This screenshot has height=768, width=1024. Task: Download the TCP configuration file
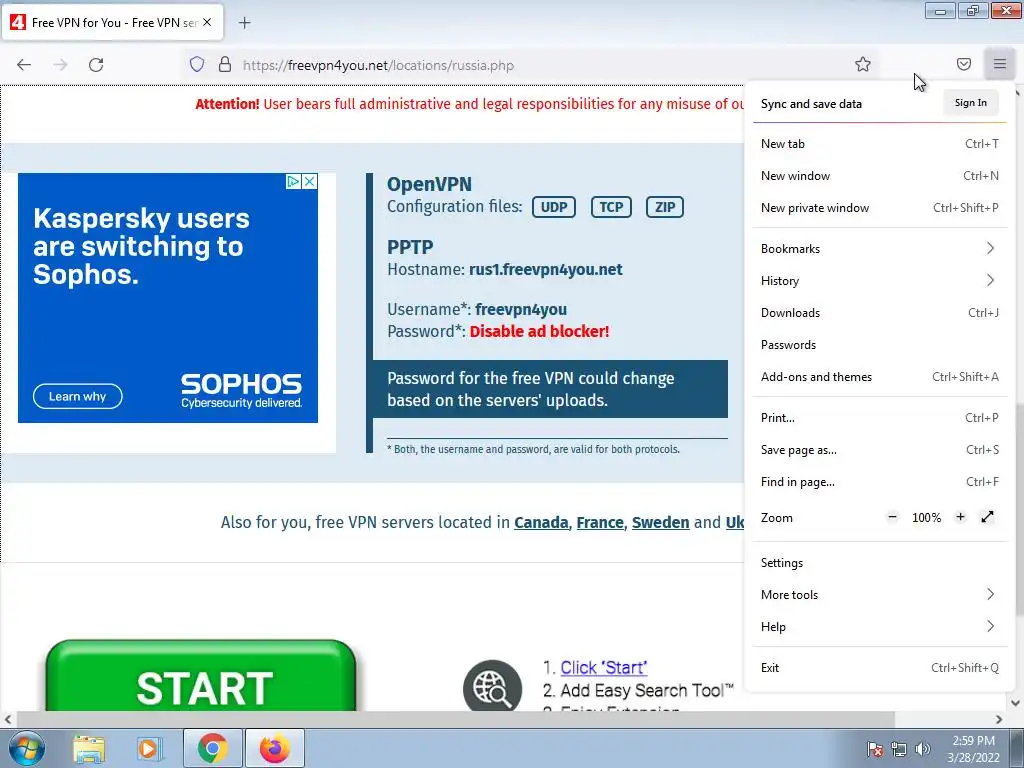click(x=611, y=207)
